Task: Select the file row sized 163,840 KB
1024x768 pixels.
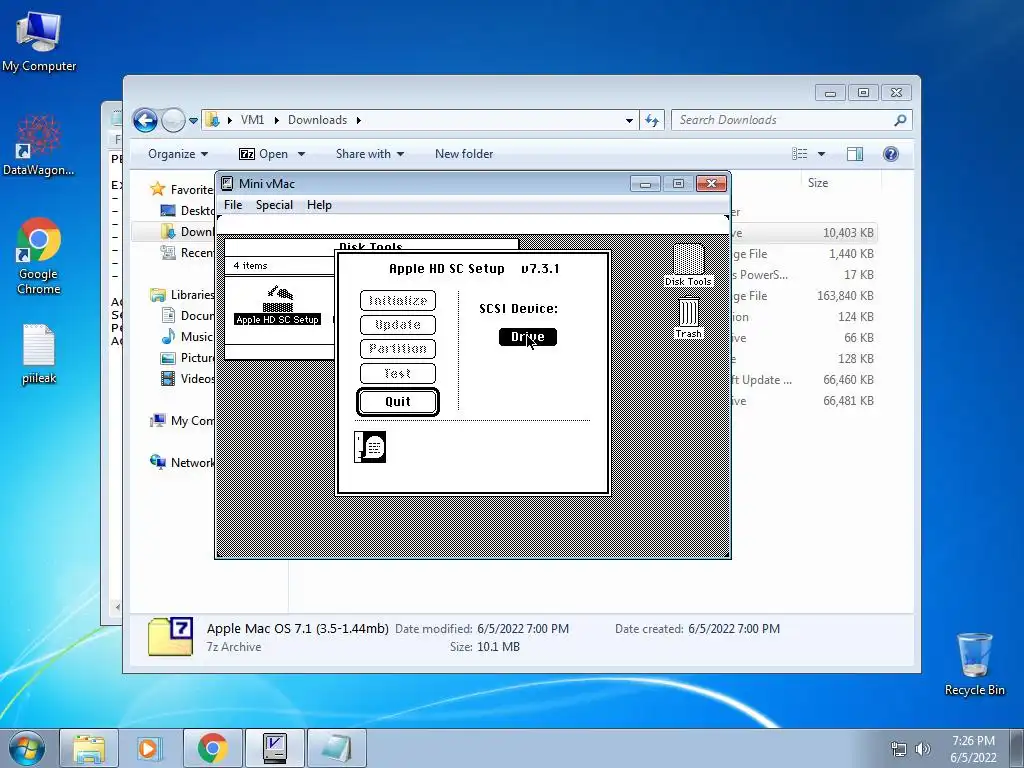Action: (x=804, y=296)
